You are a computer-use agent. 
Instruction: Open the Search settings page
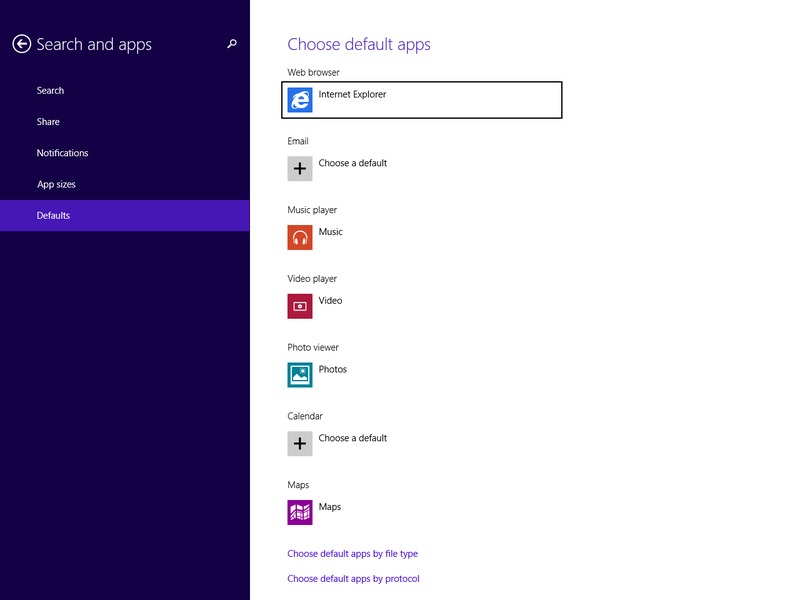pos(50,91)
